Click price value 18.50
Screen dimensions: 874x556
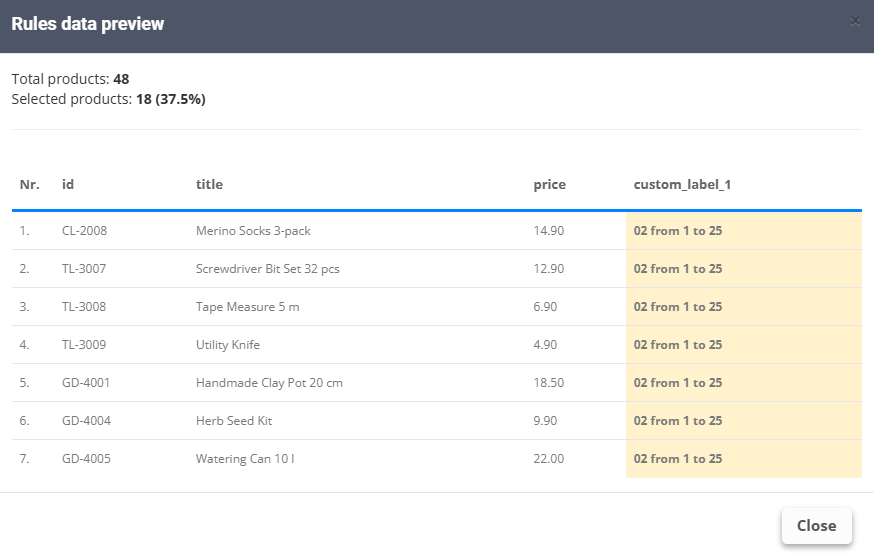pos(548,383)
